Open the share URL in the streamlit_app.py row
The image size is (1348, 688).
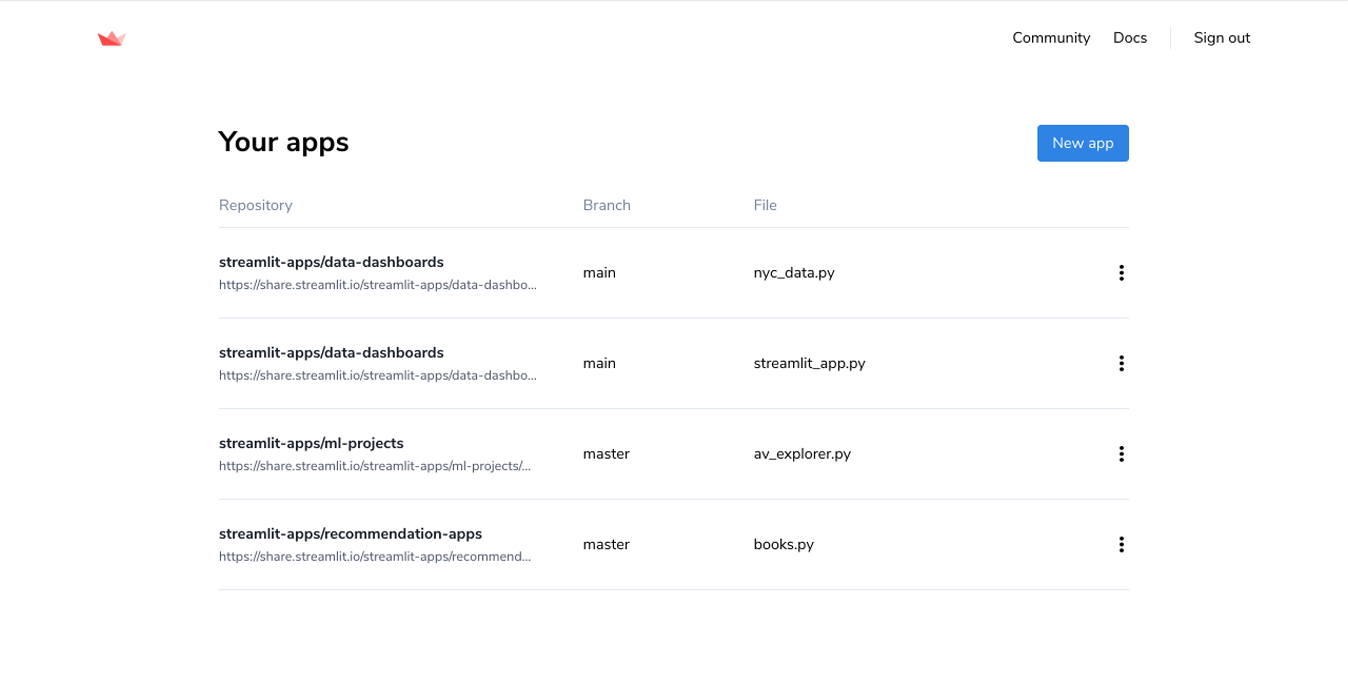coord(378,376)
